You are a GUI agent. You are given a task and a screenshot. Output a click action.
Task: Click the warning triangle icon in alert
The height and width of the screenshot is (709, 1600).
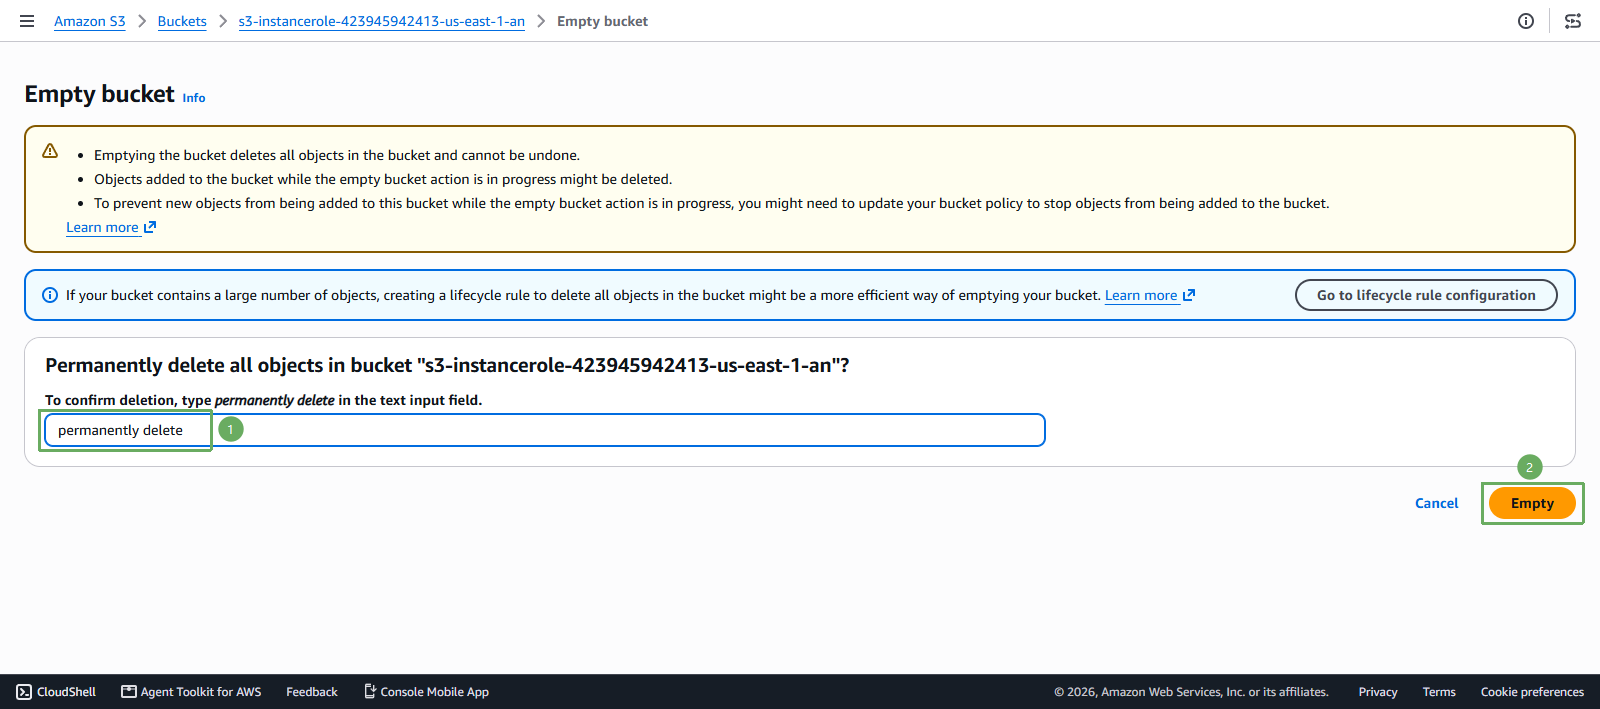50,151
